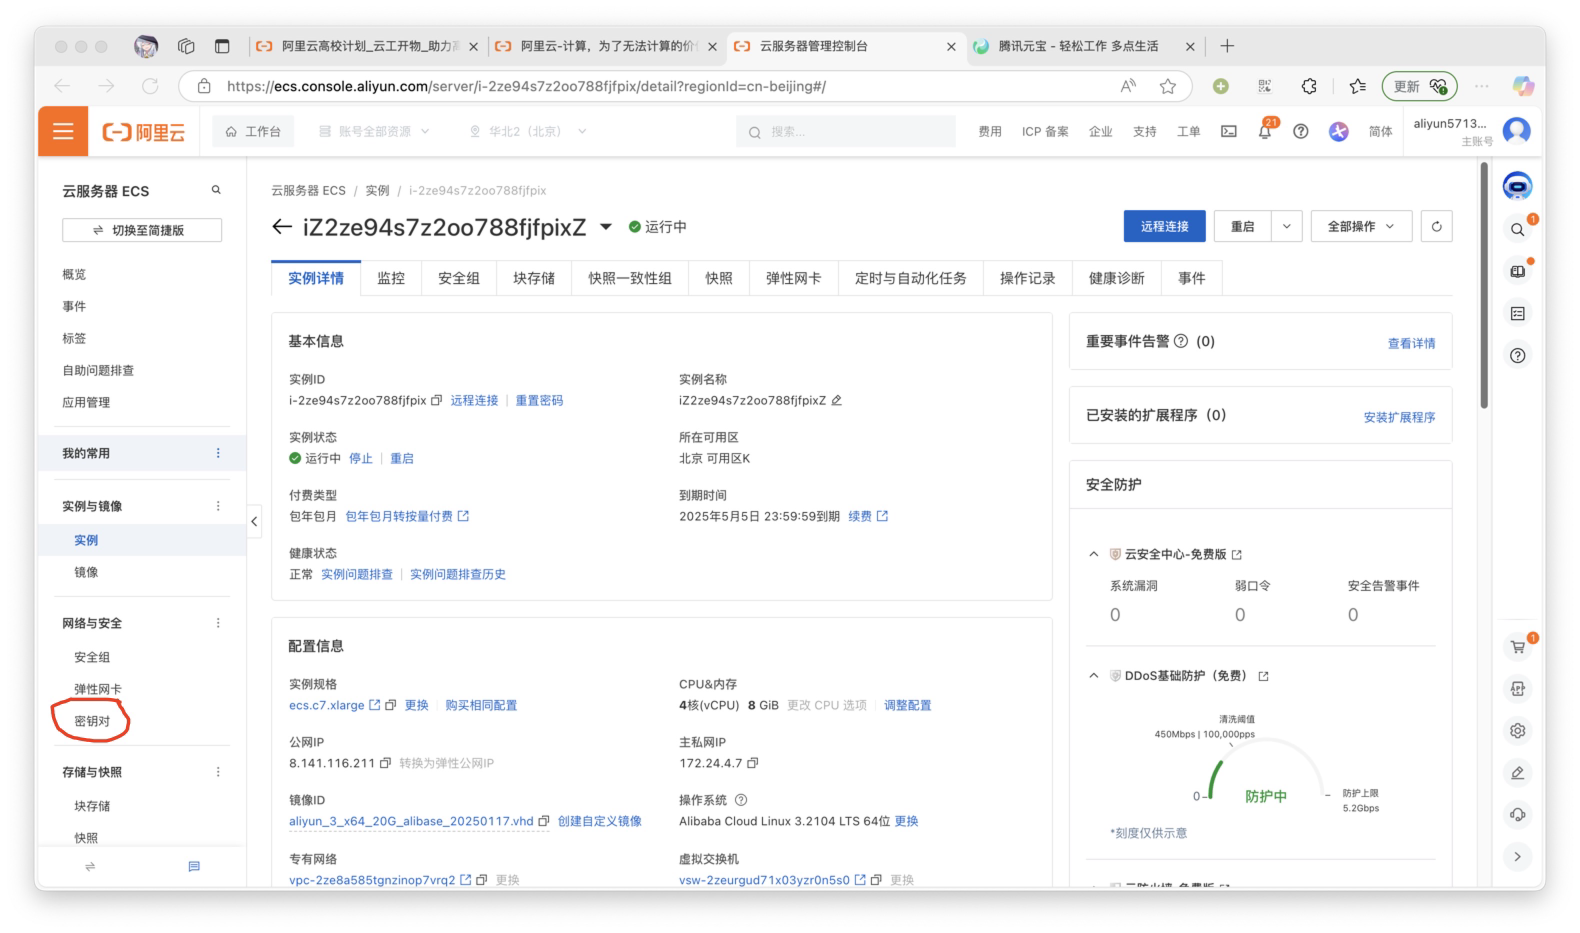Click the 远程连接 blue button

[1164, 226]
